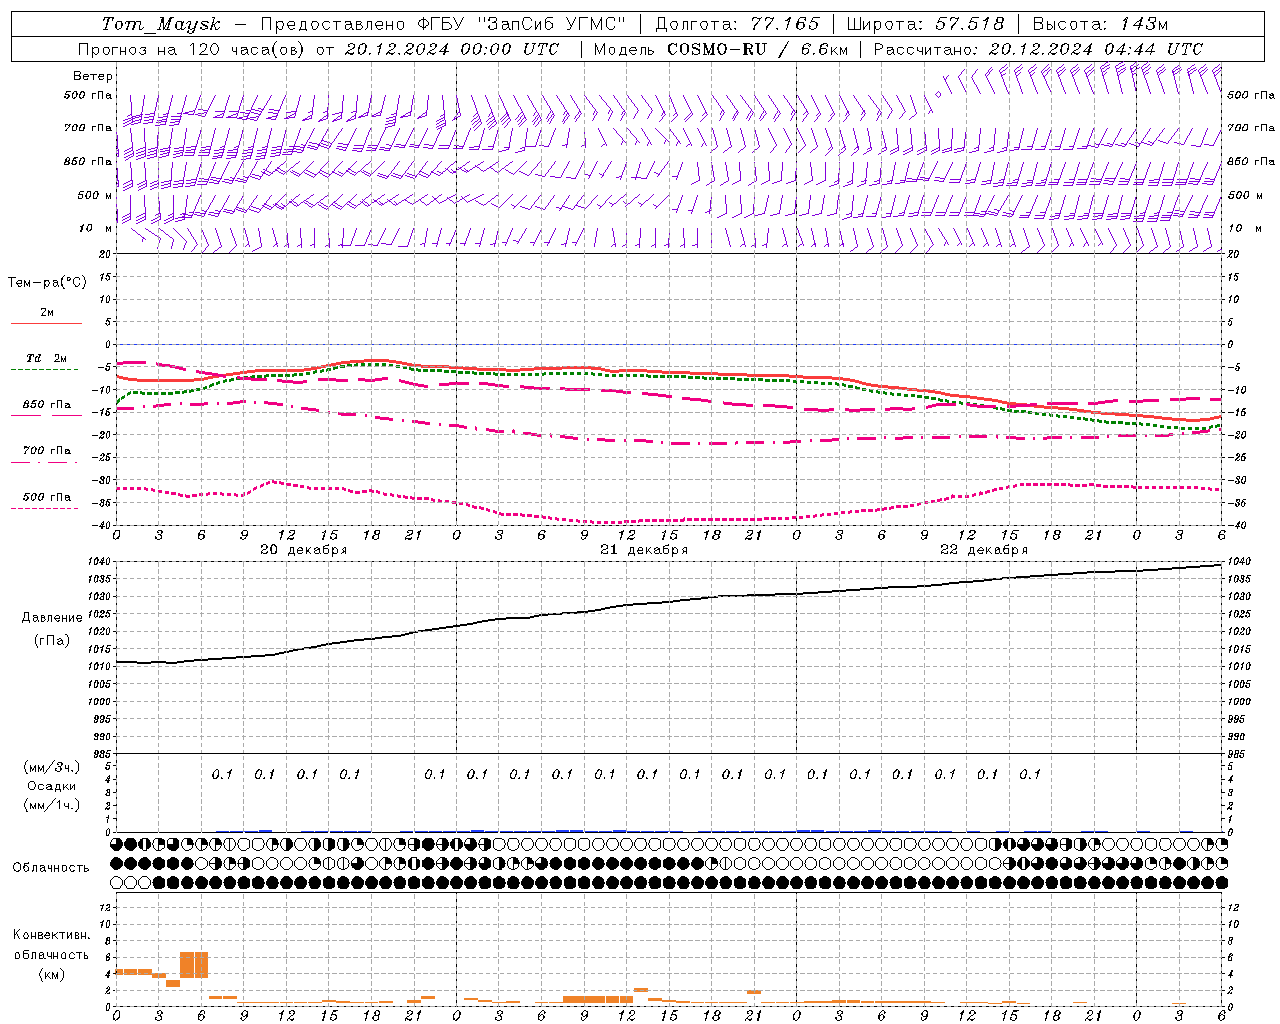Click the Облачность cloud cover label
The height and width of the screenshot is (1024, 1280).
[51, 868]
